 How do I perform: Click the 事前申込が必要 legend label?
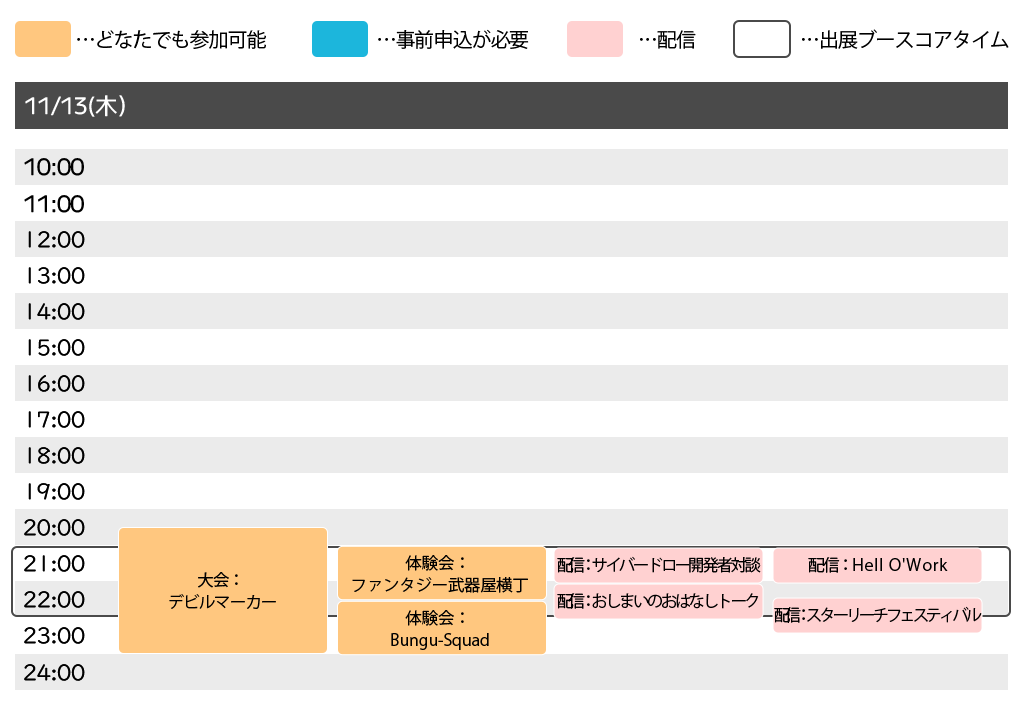point(452,41)
